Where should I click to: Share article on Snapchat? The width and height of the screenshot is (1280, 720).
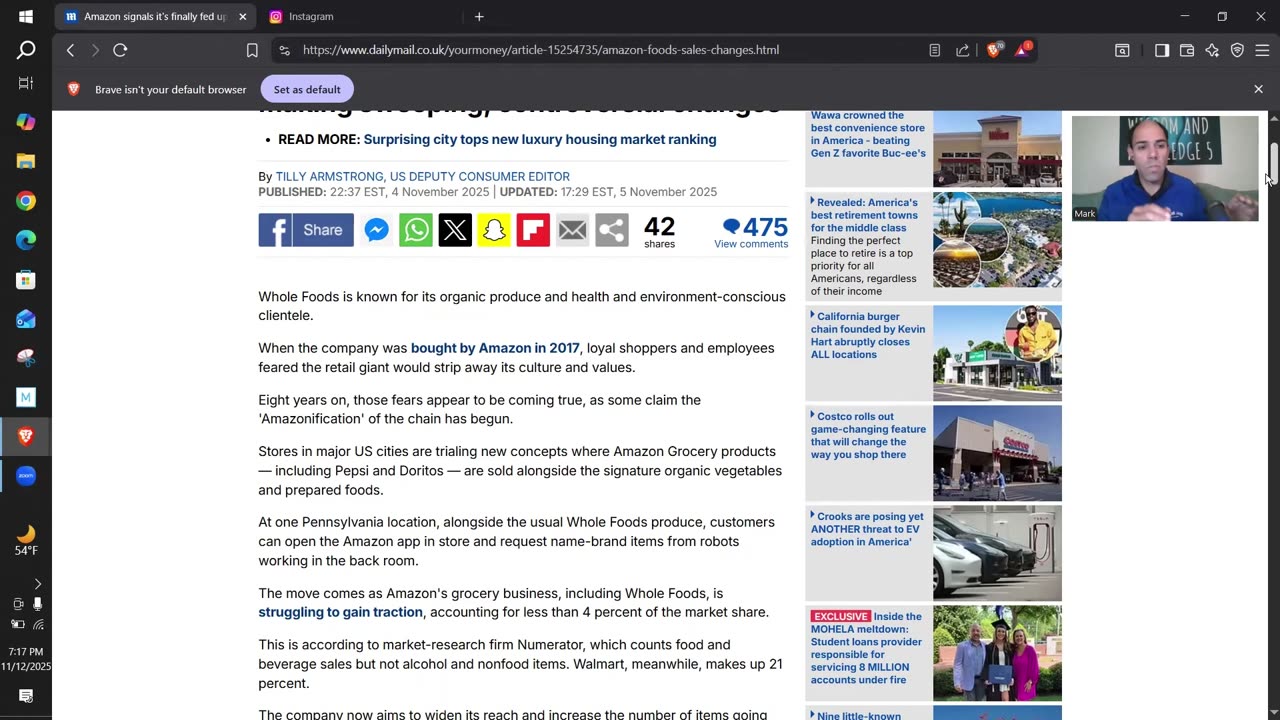494,230
